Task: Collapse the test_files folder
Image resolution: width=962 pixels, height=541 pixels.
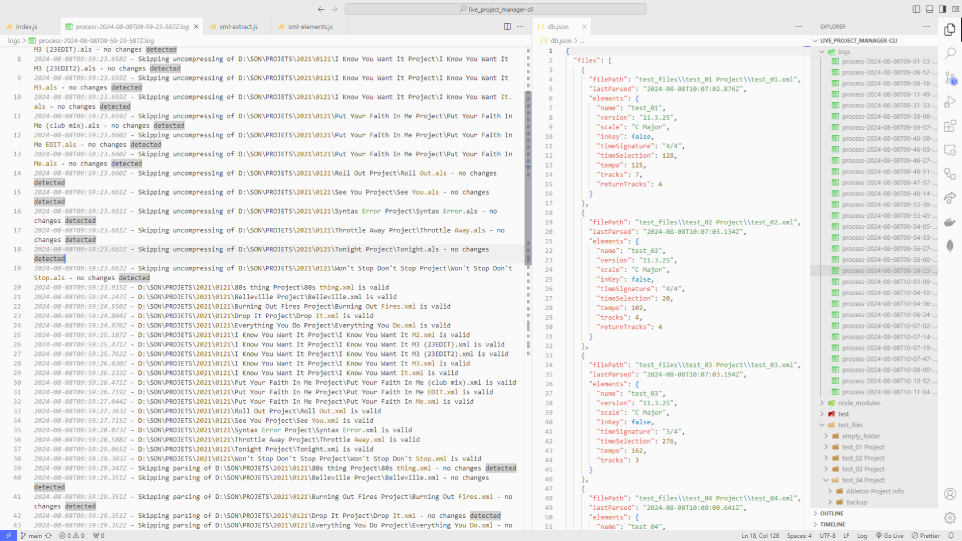Action: pyautogui.click(x=874, y=425)
